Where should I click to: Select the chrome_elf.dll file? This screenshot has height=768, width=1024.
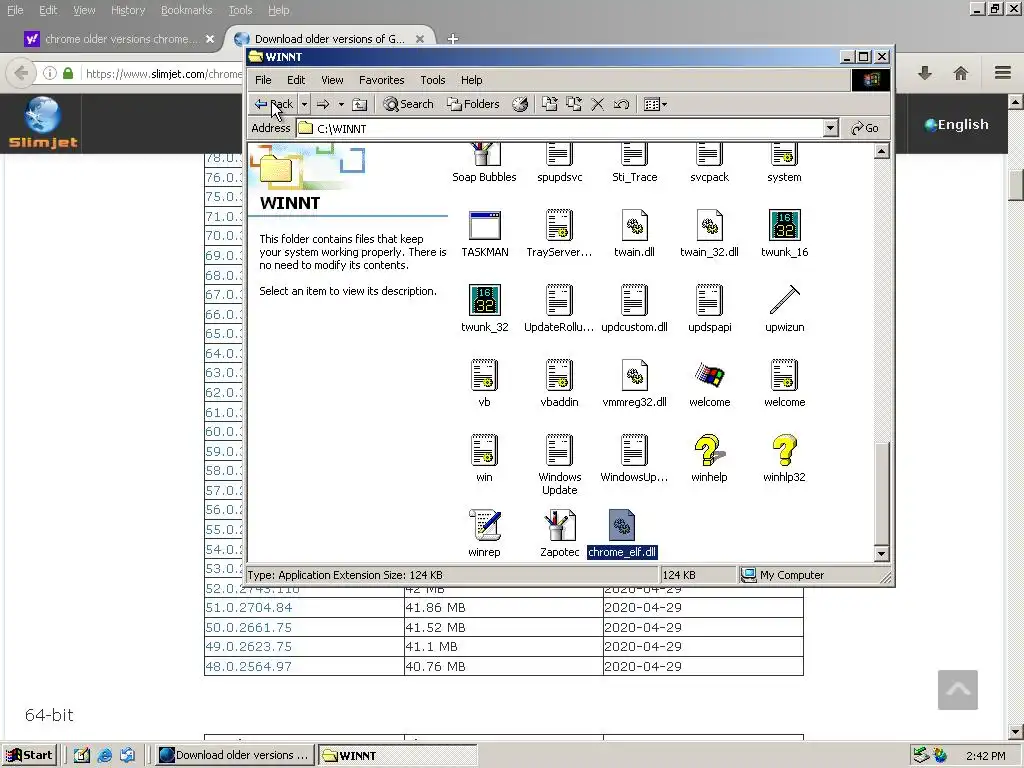pos(622,534)
